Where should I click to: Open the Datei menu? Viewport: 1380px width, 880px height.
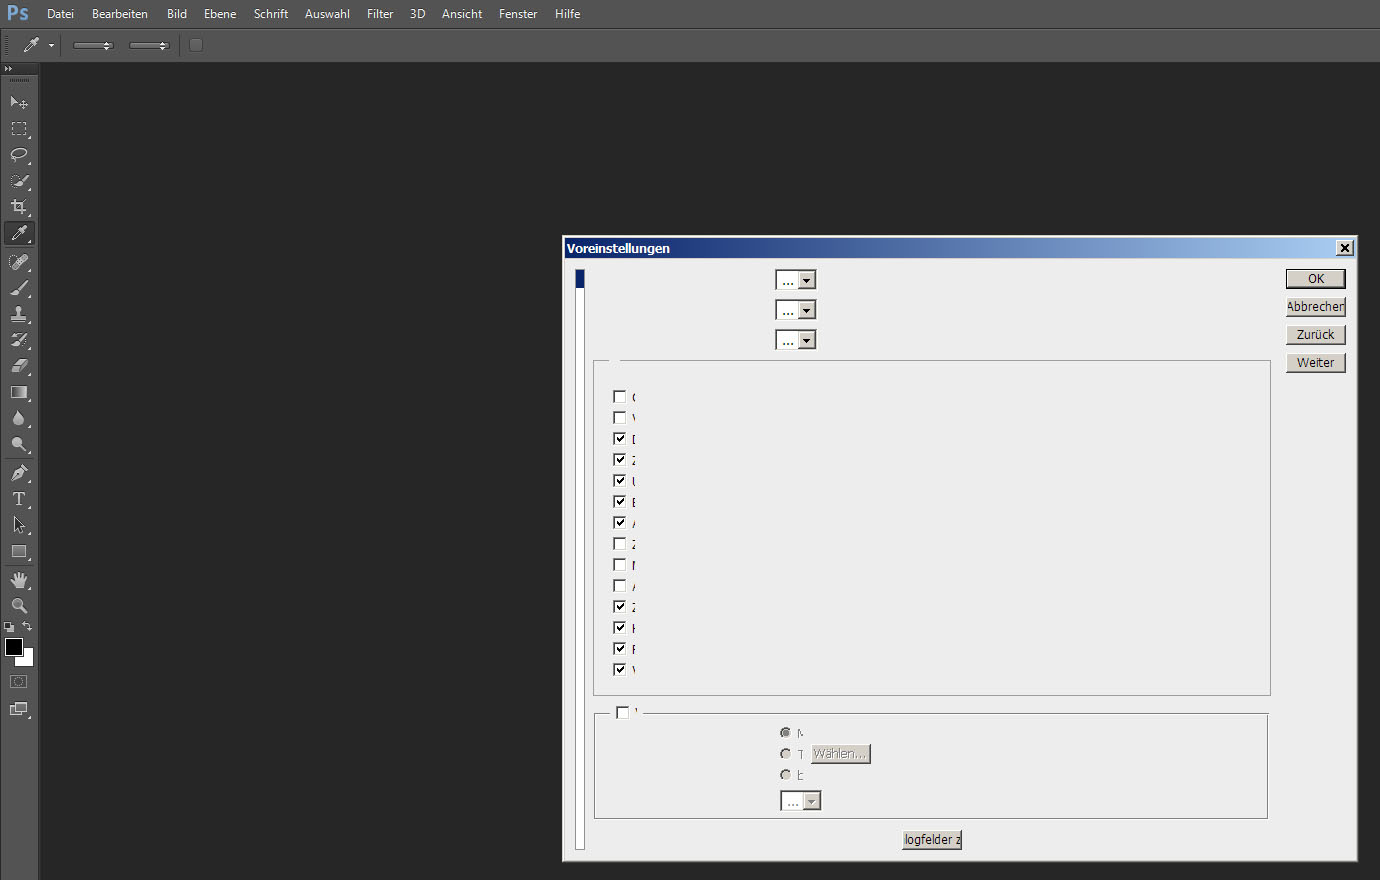(60, 14)
